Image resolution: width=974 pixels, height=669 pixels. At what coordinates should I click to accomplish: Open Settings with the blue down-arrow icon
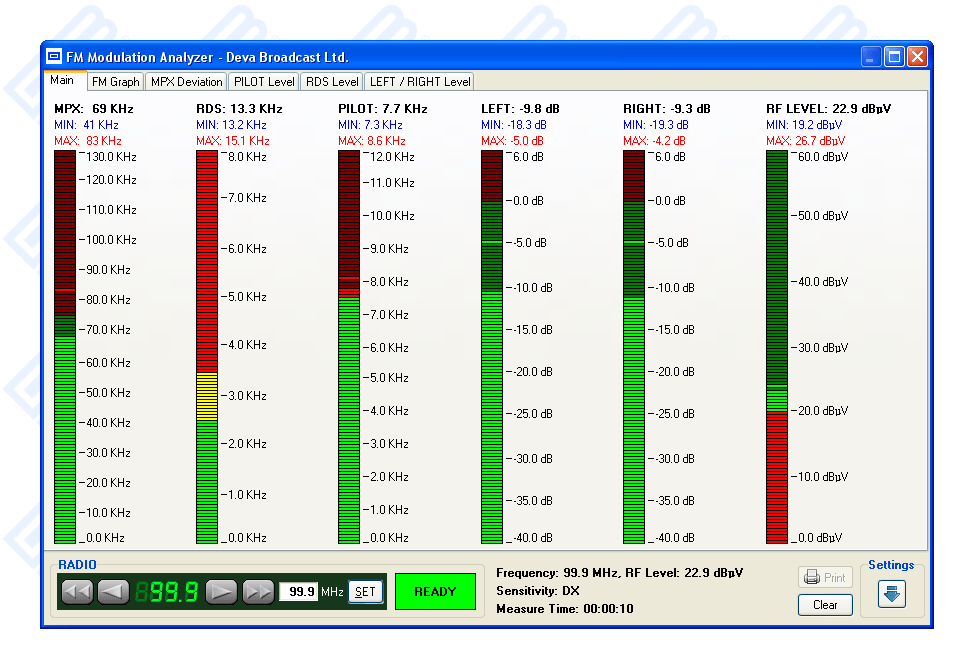(891, 593)
